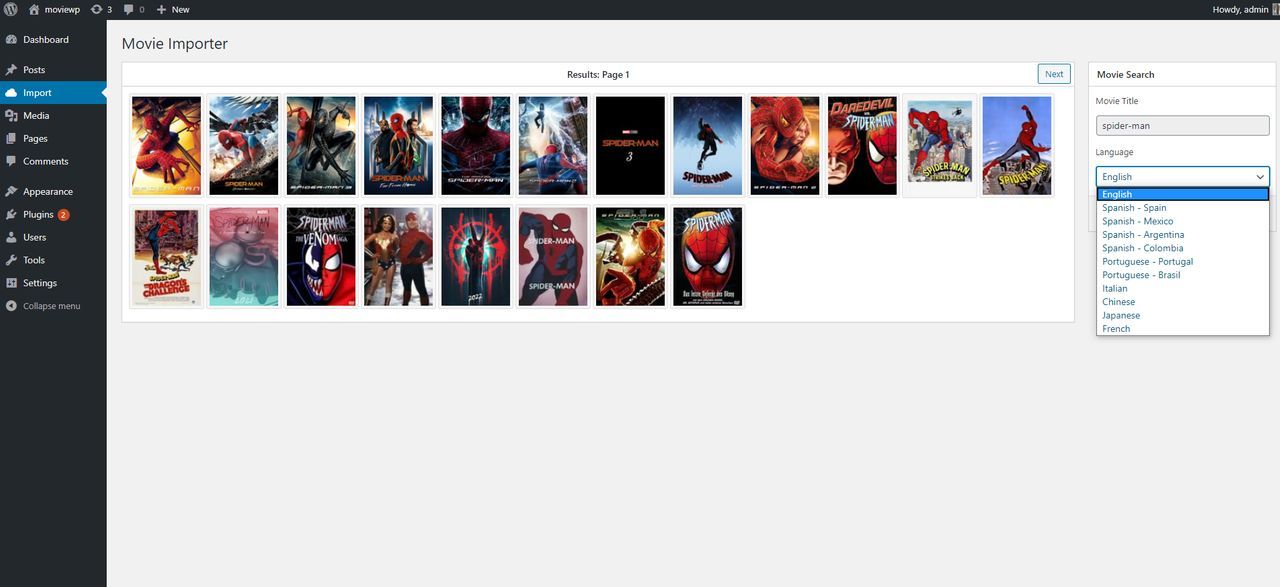Select the red spider 2022 poster
This screenshot has width=1280, height=587.
click(476, 256)
